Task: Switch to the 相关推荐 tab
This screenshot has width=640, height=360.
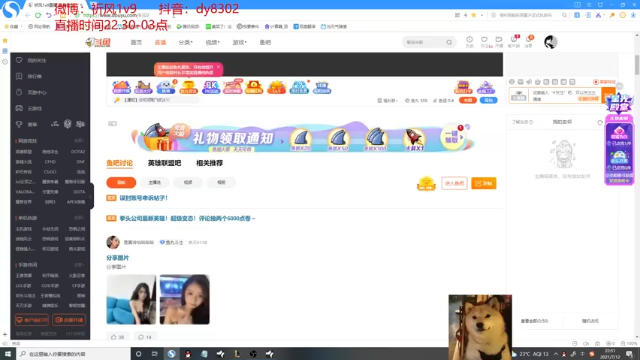Action: click(x=209, y=163)
